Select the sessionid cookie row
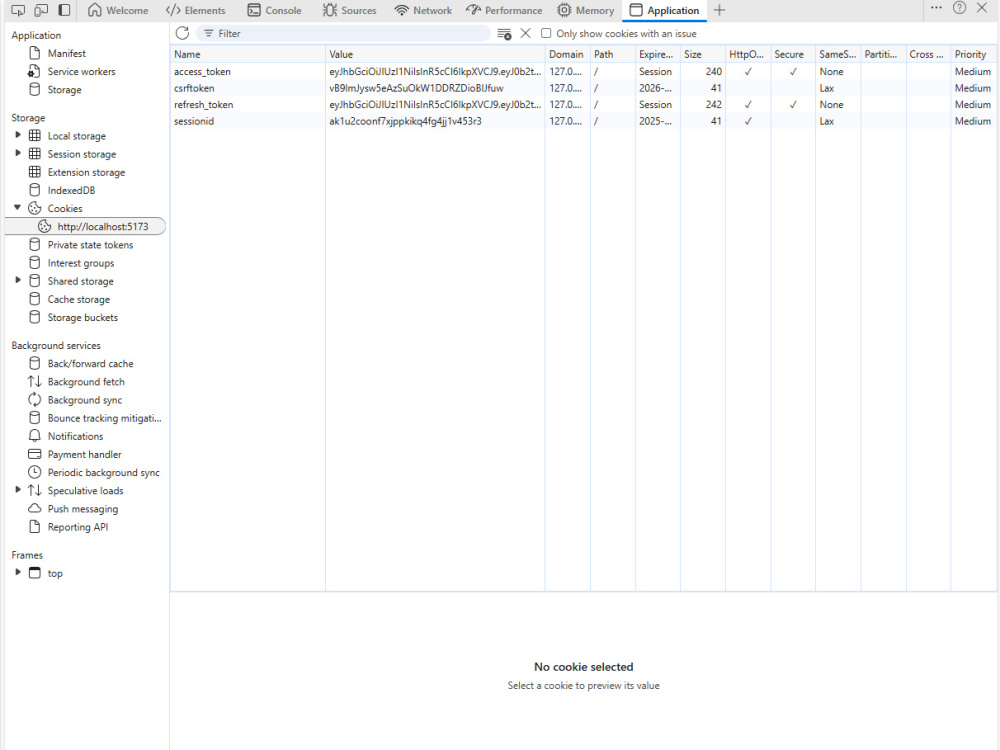The image size is (1000, 750). tap(583, 121)
